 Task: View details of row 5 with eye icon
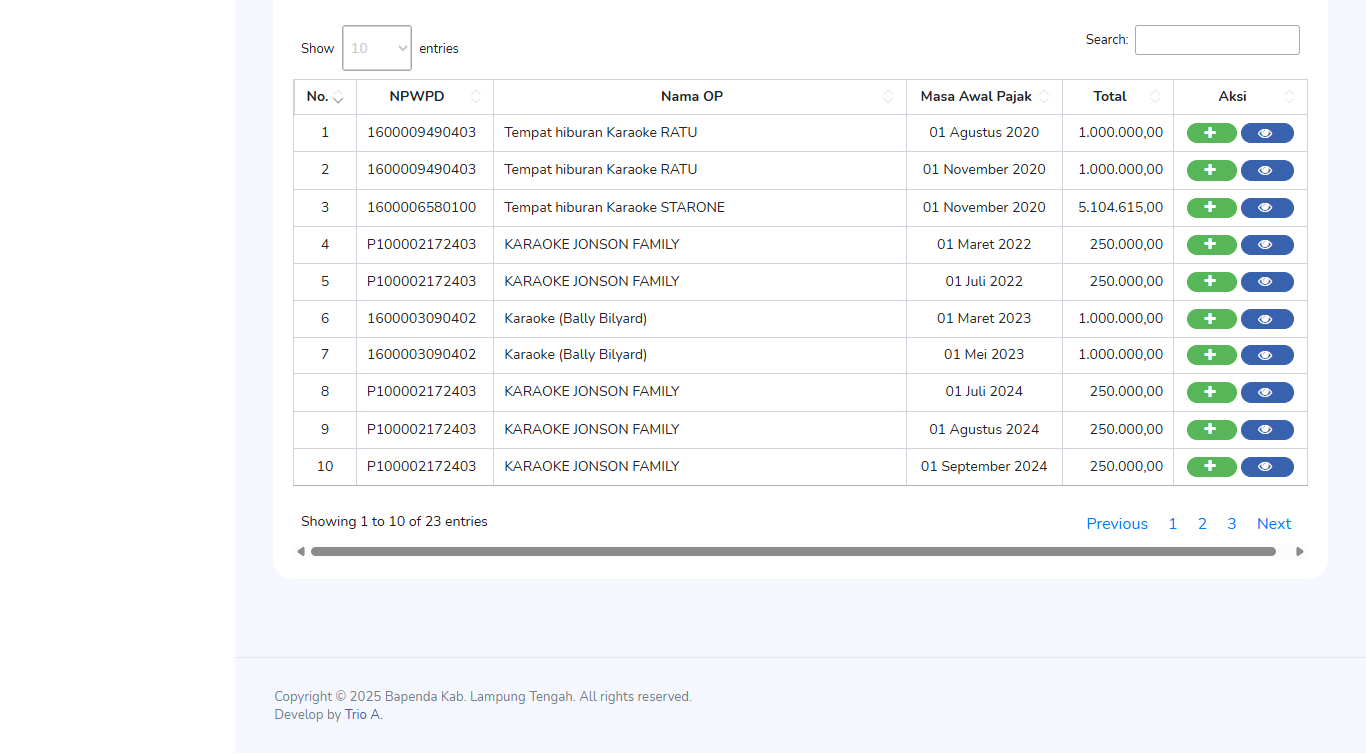[x=1266, y=282]
